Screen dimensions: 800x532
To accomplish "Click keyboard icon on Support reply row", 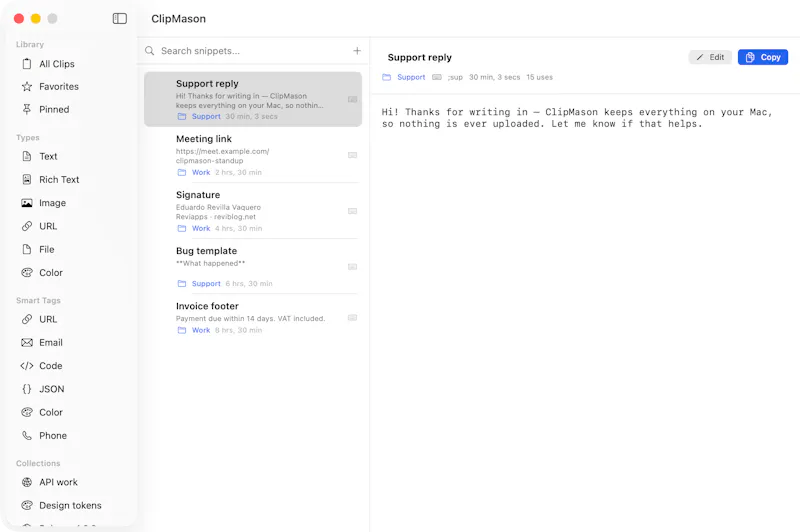I will tap(352, 99).
